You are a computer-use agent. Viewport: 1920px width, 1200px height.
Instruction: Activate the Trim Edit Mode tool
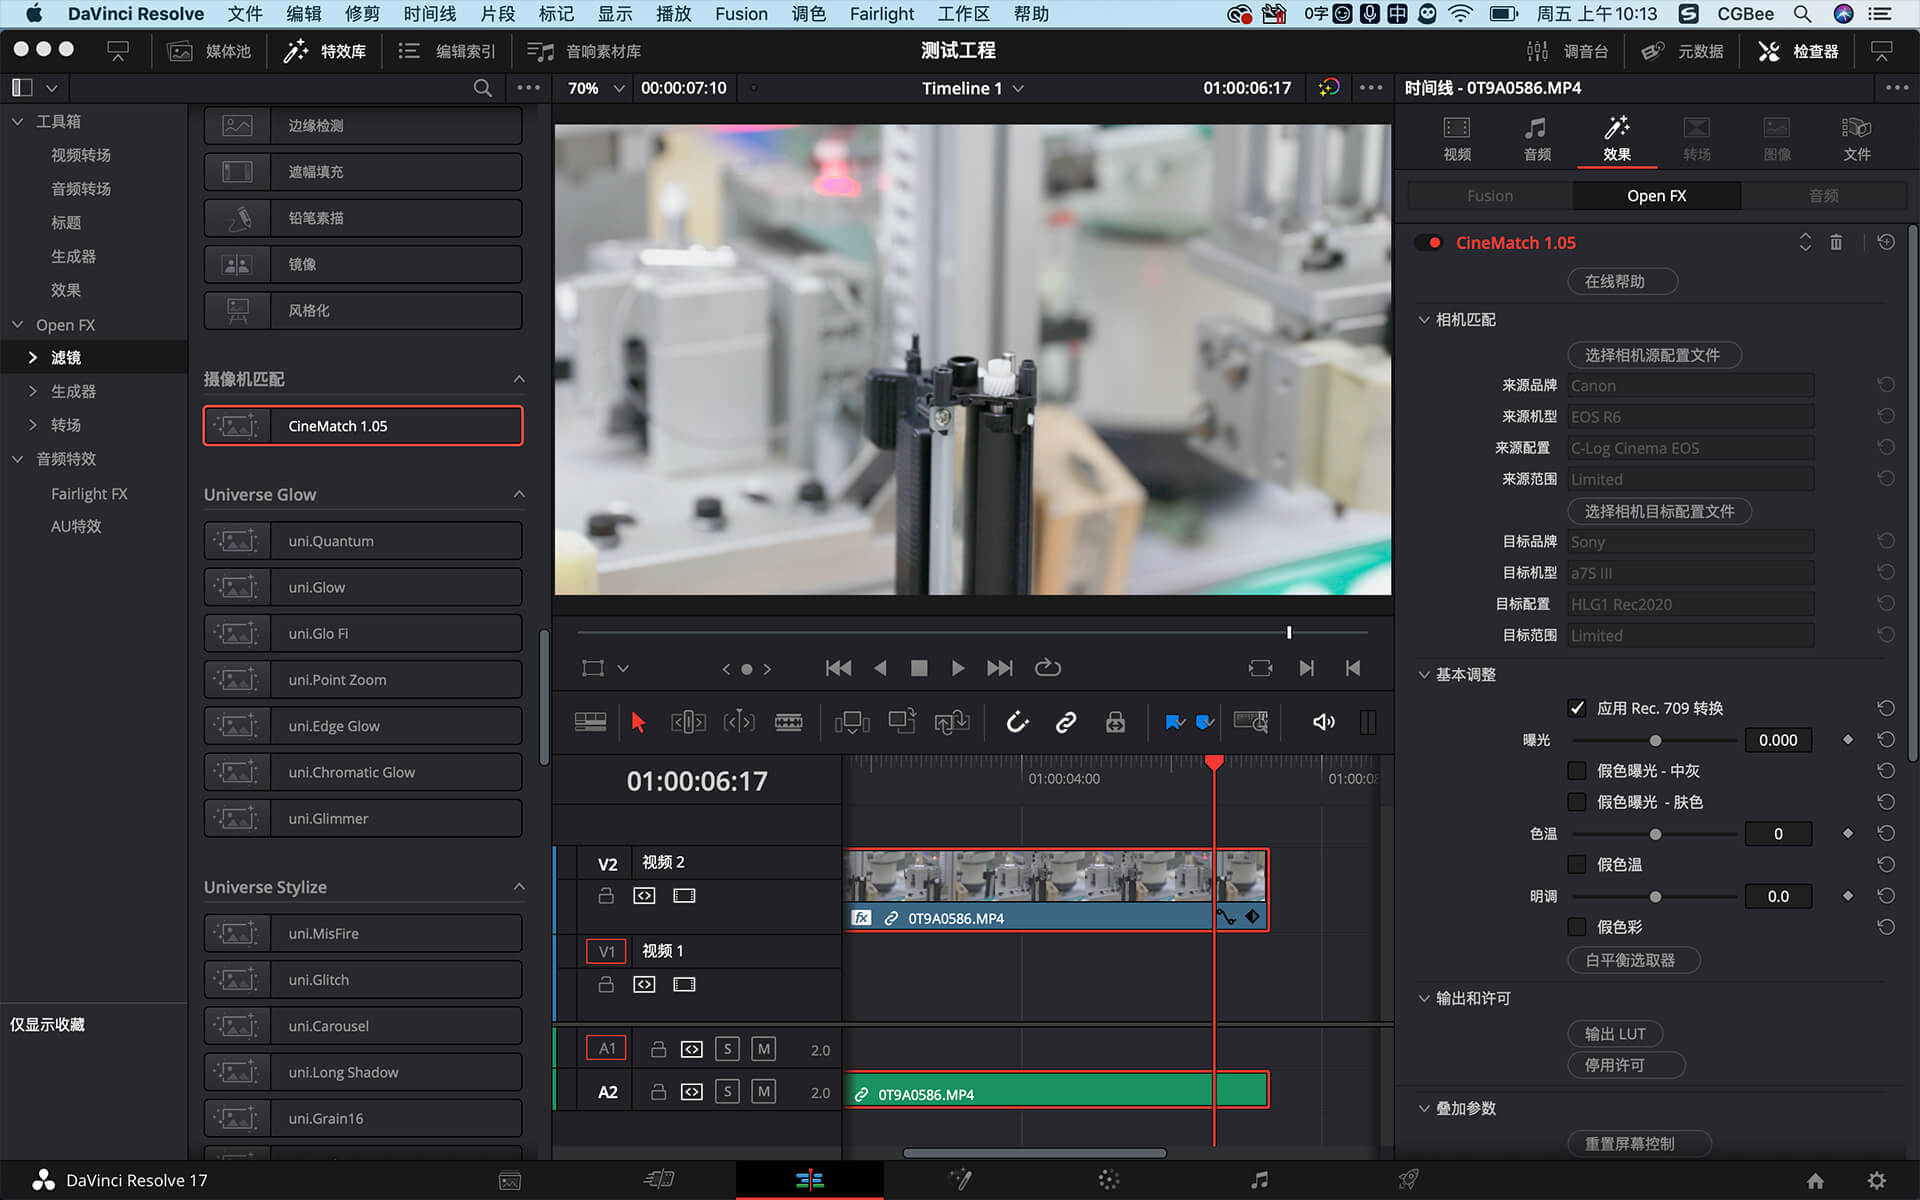688,722
